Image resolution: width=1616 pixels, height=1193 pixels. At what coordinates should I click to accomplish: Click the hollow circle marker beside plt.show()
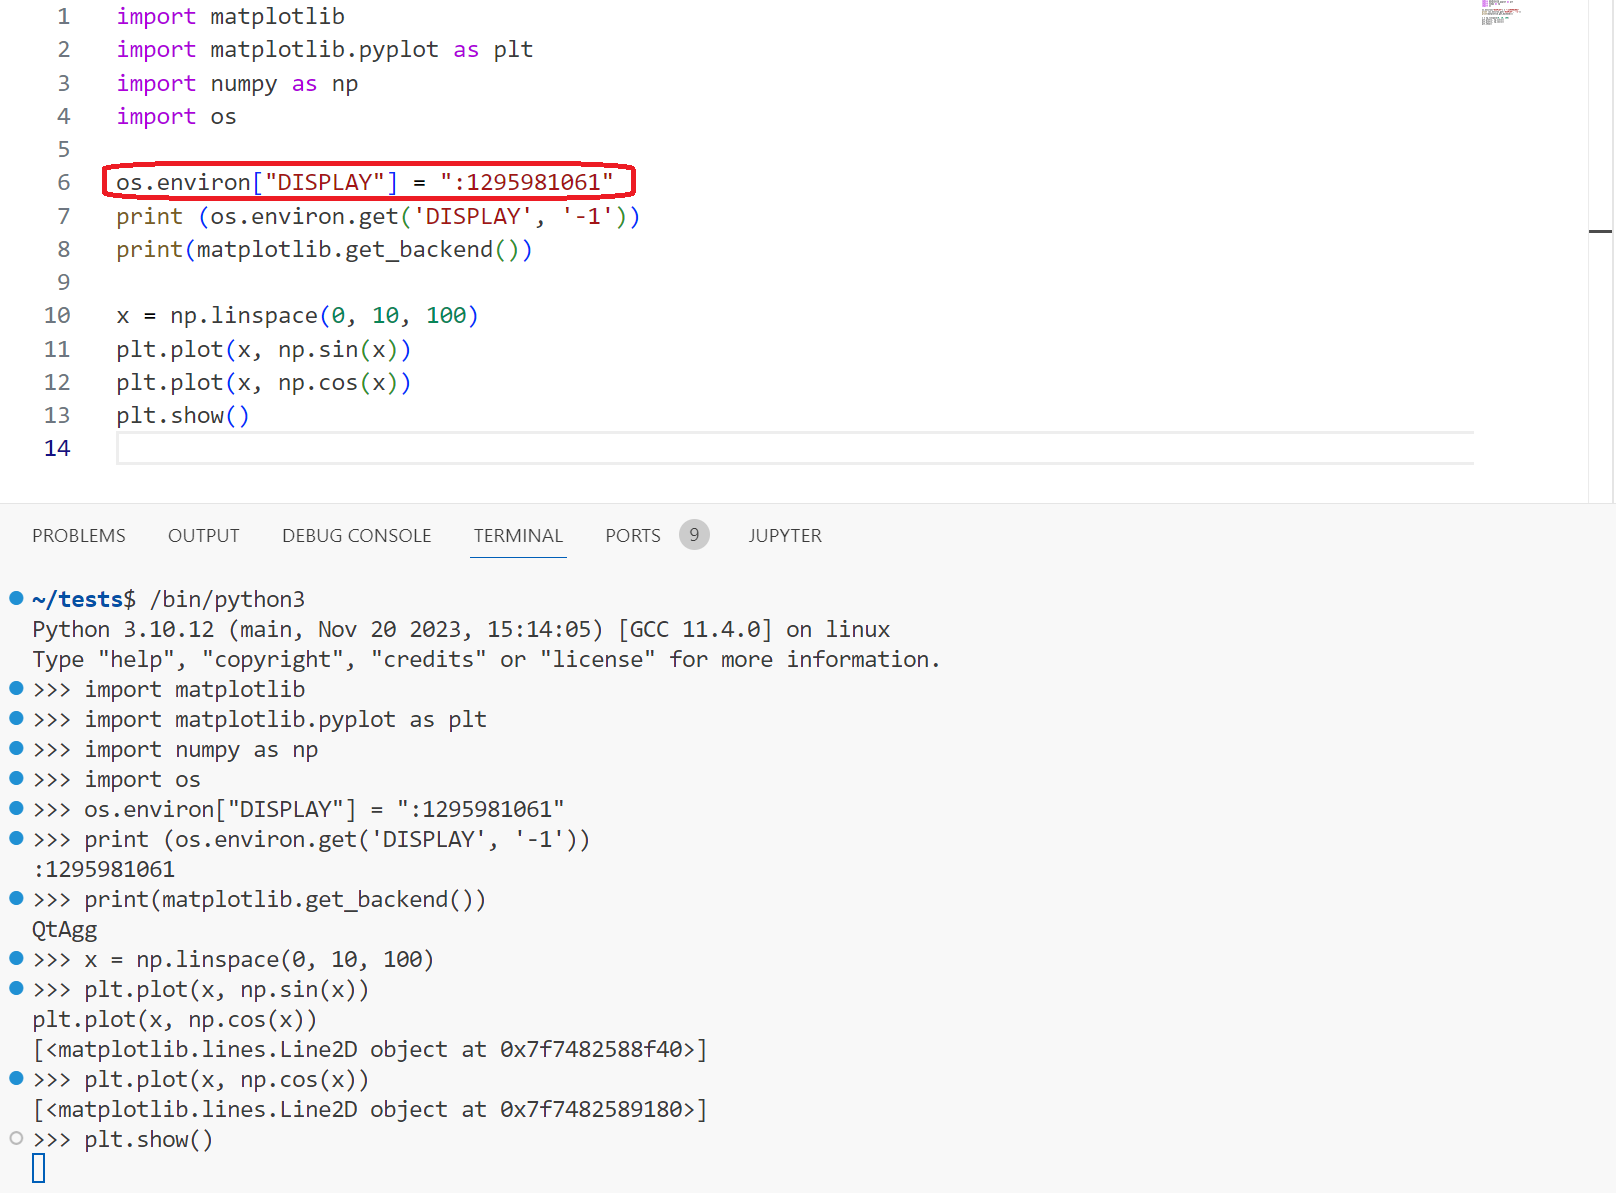(16, 1138)
